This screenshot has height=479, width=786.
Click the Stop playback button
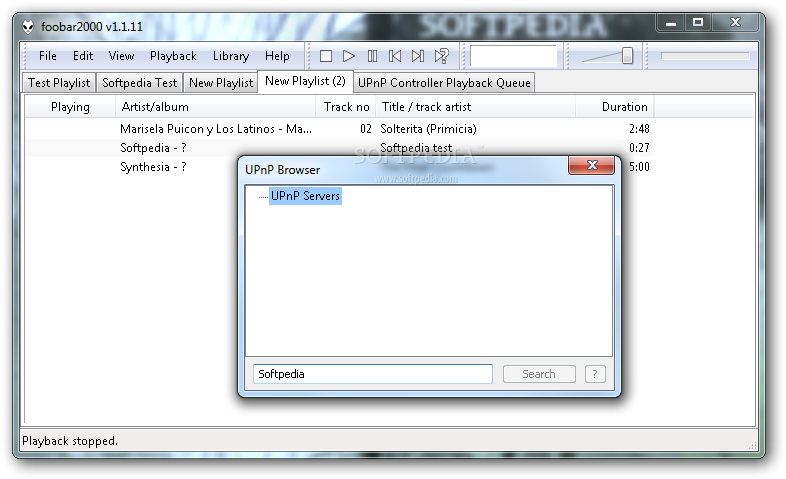coord(326,56)
